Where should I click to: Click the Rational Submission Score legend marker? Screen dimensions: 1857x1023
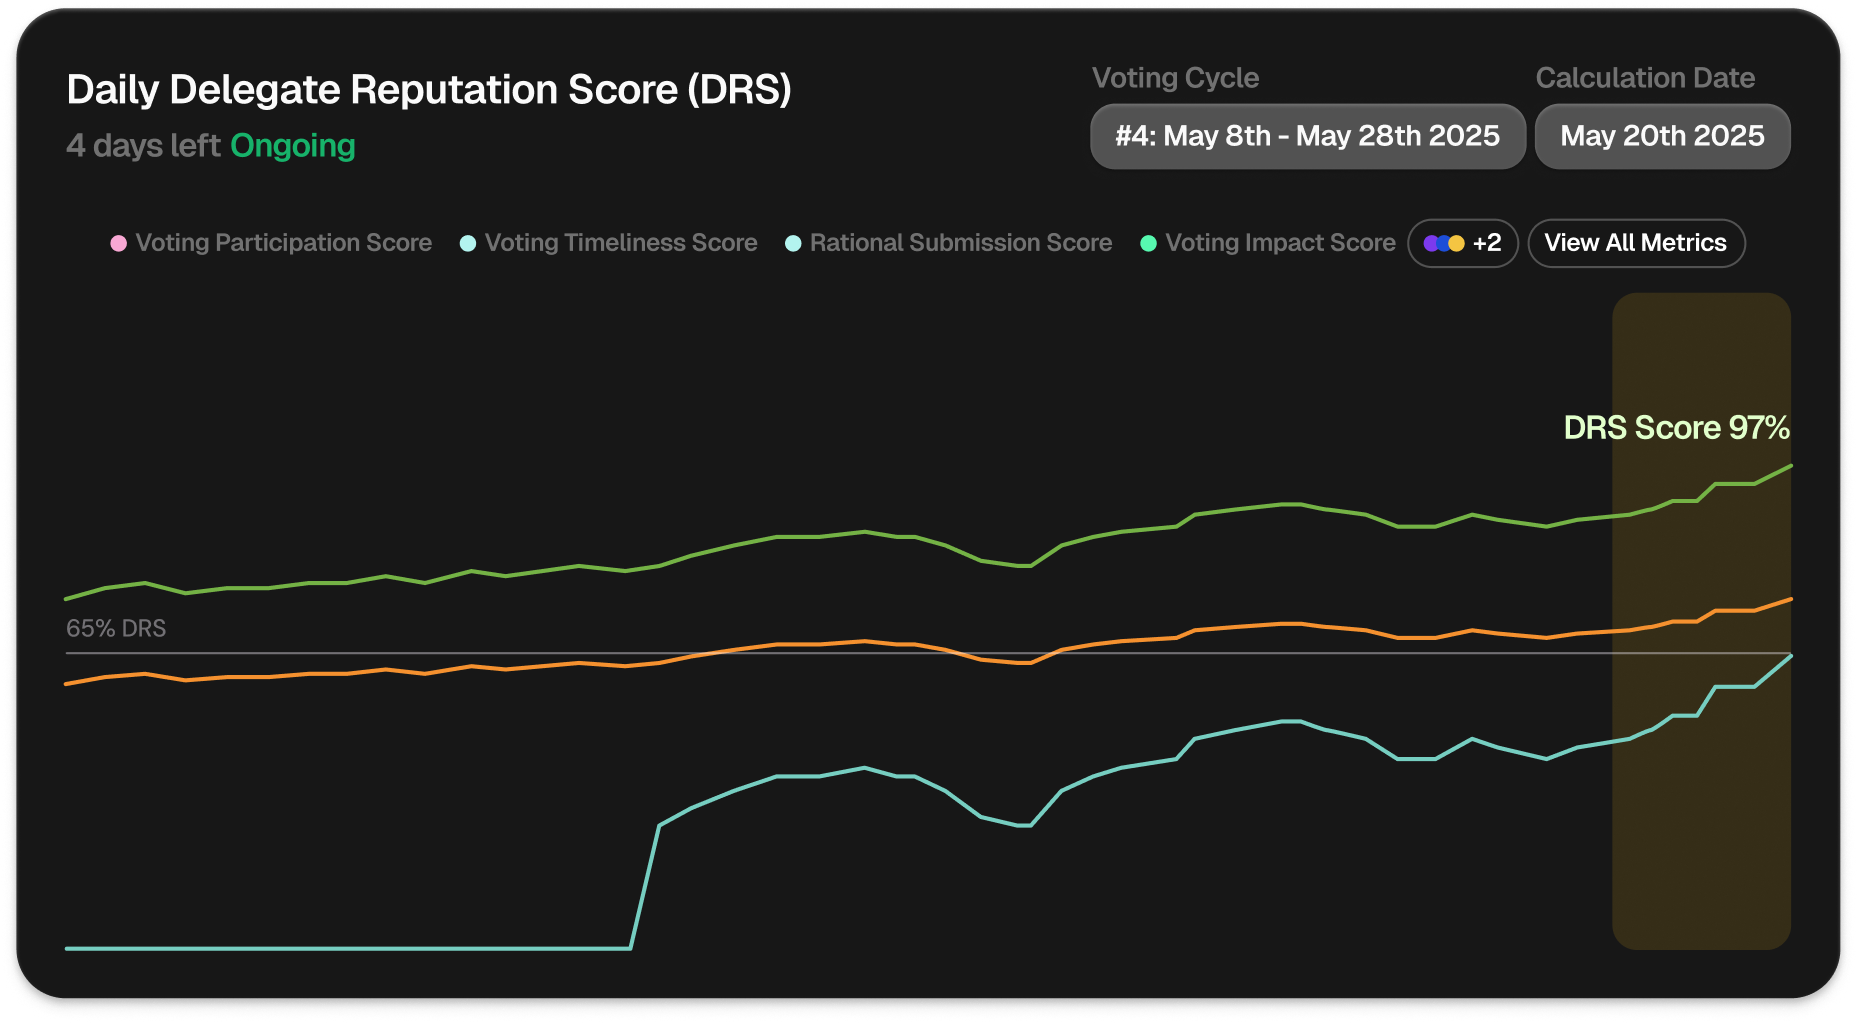click(x=793, y=243)
